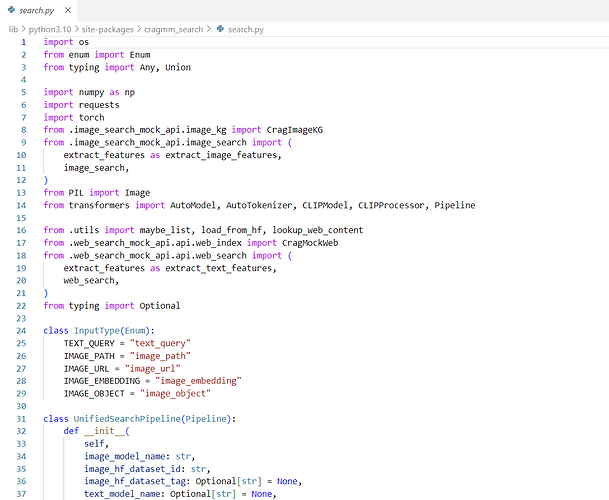This screenshot has height=500, width=609.
Task: Open the python3.10 breadcrumb segment
Action: tap(50, 30)
